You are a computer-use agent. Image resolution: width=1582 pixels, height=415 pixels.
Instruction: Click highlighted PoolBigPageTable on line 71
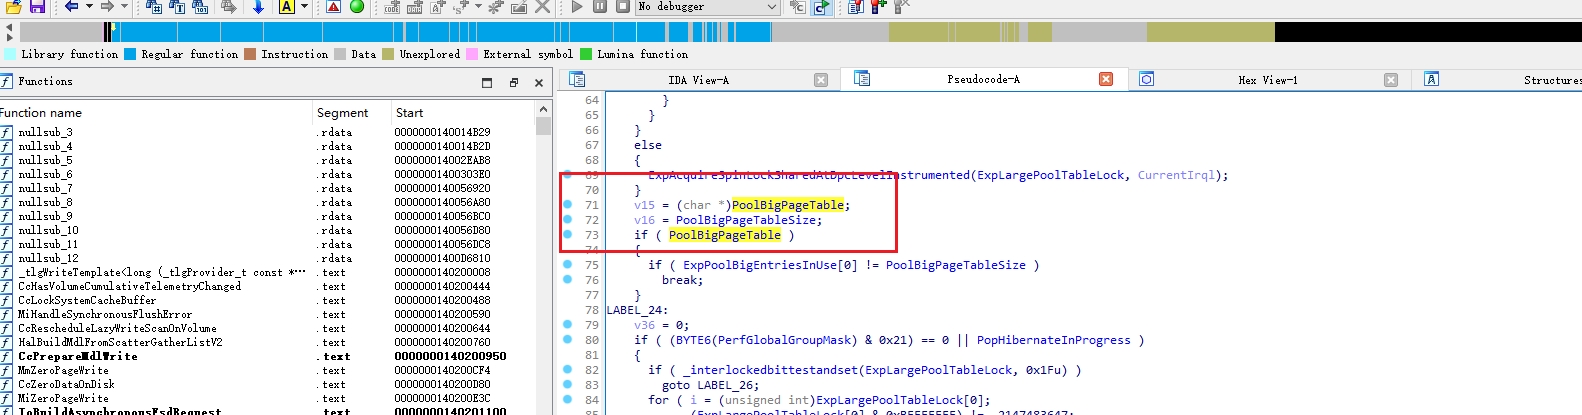click(x=788, y=205)
